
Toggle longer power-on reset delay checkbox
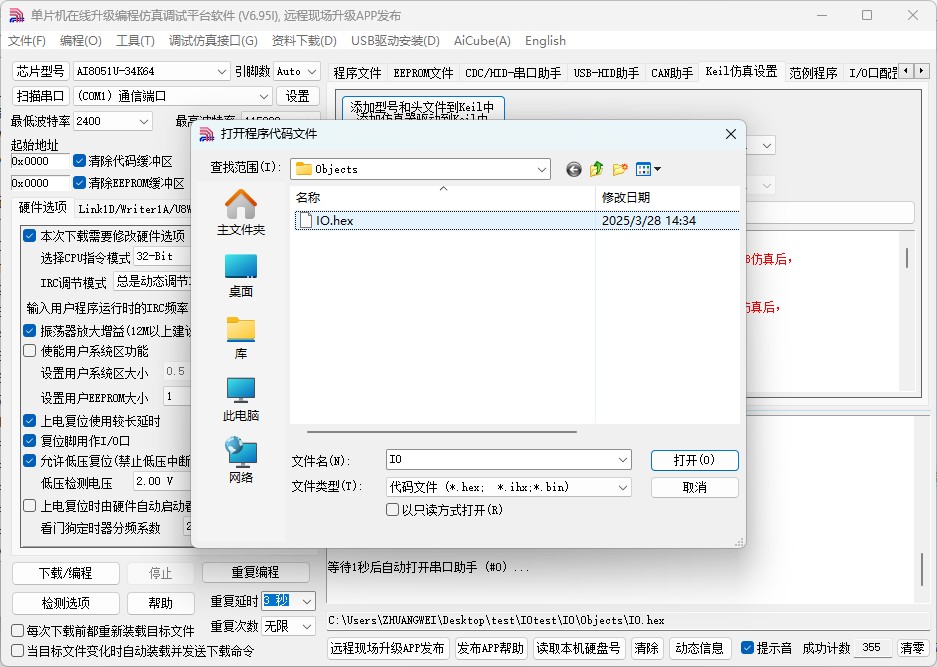(x=29, y=421)
